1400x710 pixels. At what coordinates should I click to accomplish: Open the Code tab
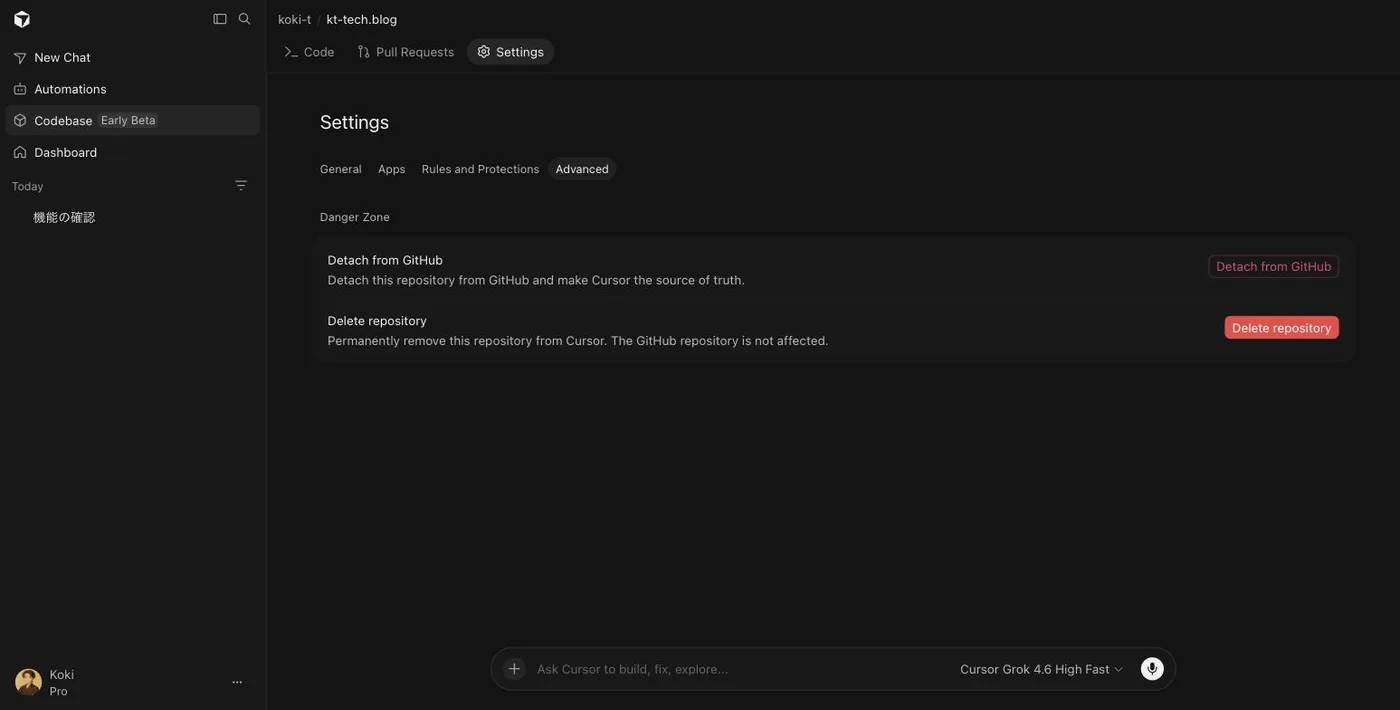(309, 52)
